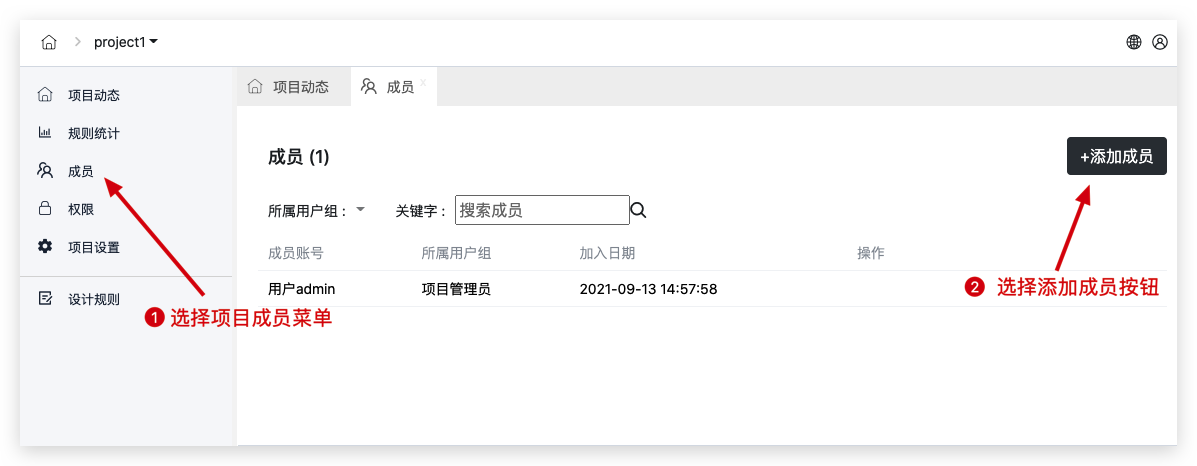Focus the 搜索成员 search field
This screenshot has height=466, width=1197.
coord(542,210)
